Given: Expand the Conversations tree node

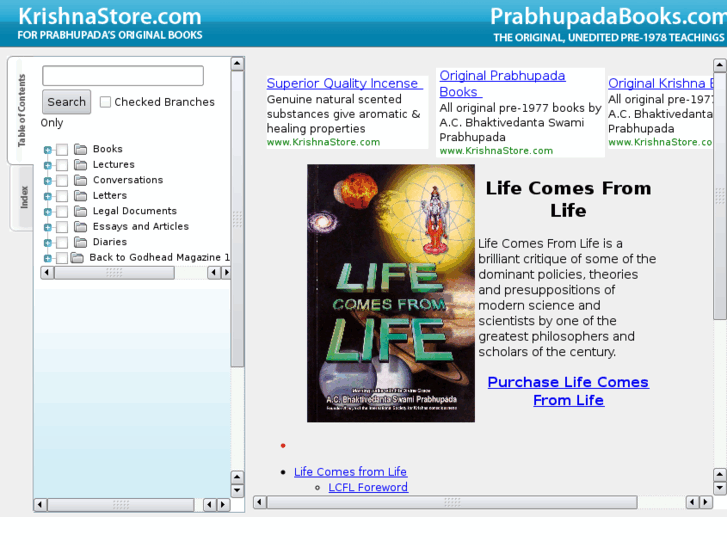Looking at the screenshot, I should coord(47,181).
